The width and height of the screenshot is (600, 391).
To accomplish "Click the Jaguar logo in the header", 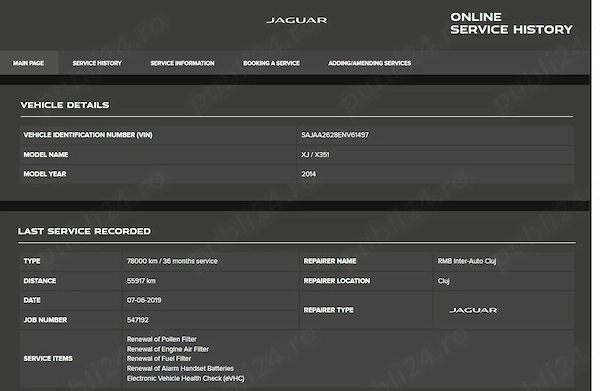I will coord(297,20).
